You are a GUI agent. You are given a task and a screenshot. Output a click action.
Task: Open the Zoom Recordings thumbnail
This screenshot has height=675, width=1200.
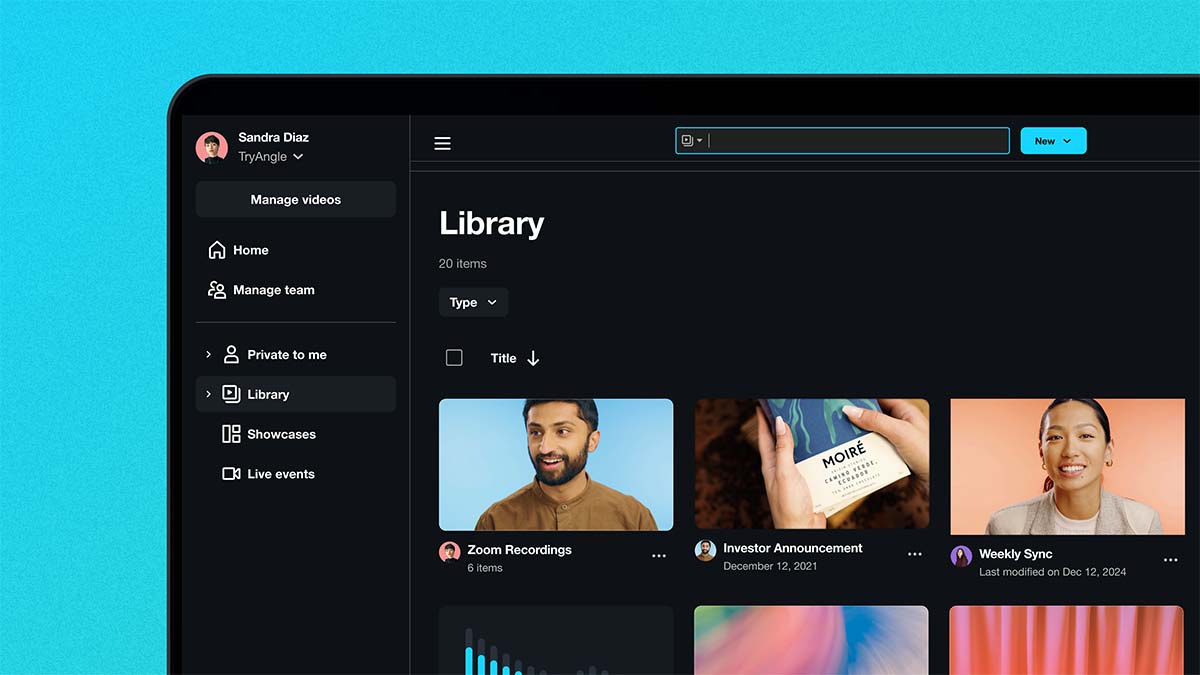coord(556,464)
